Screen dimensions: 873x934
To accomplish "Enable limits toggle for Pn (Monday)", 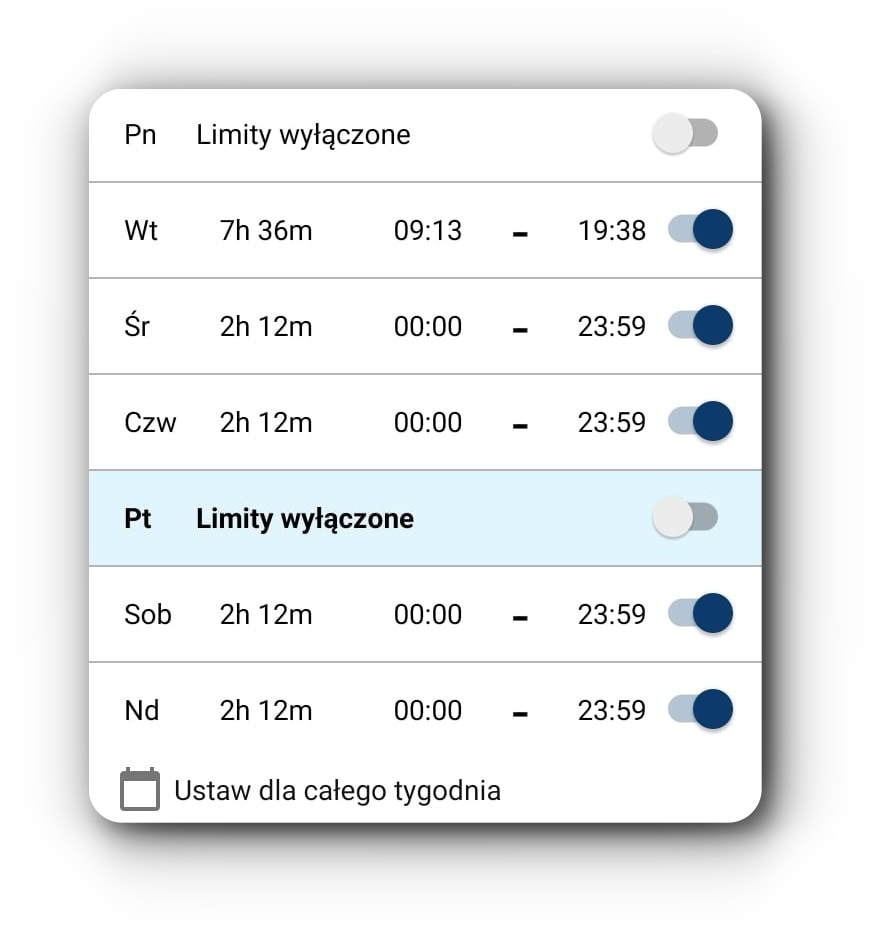I will pyautogui.click(x=685, y=133).
